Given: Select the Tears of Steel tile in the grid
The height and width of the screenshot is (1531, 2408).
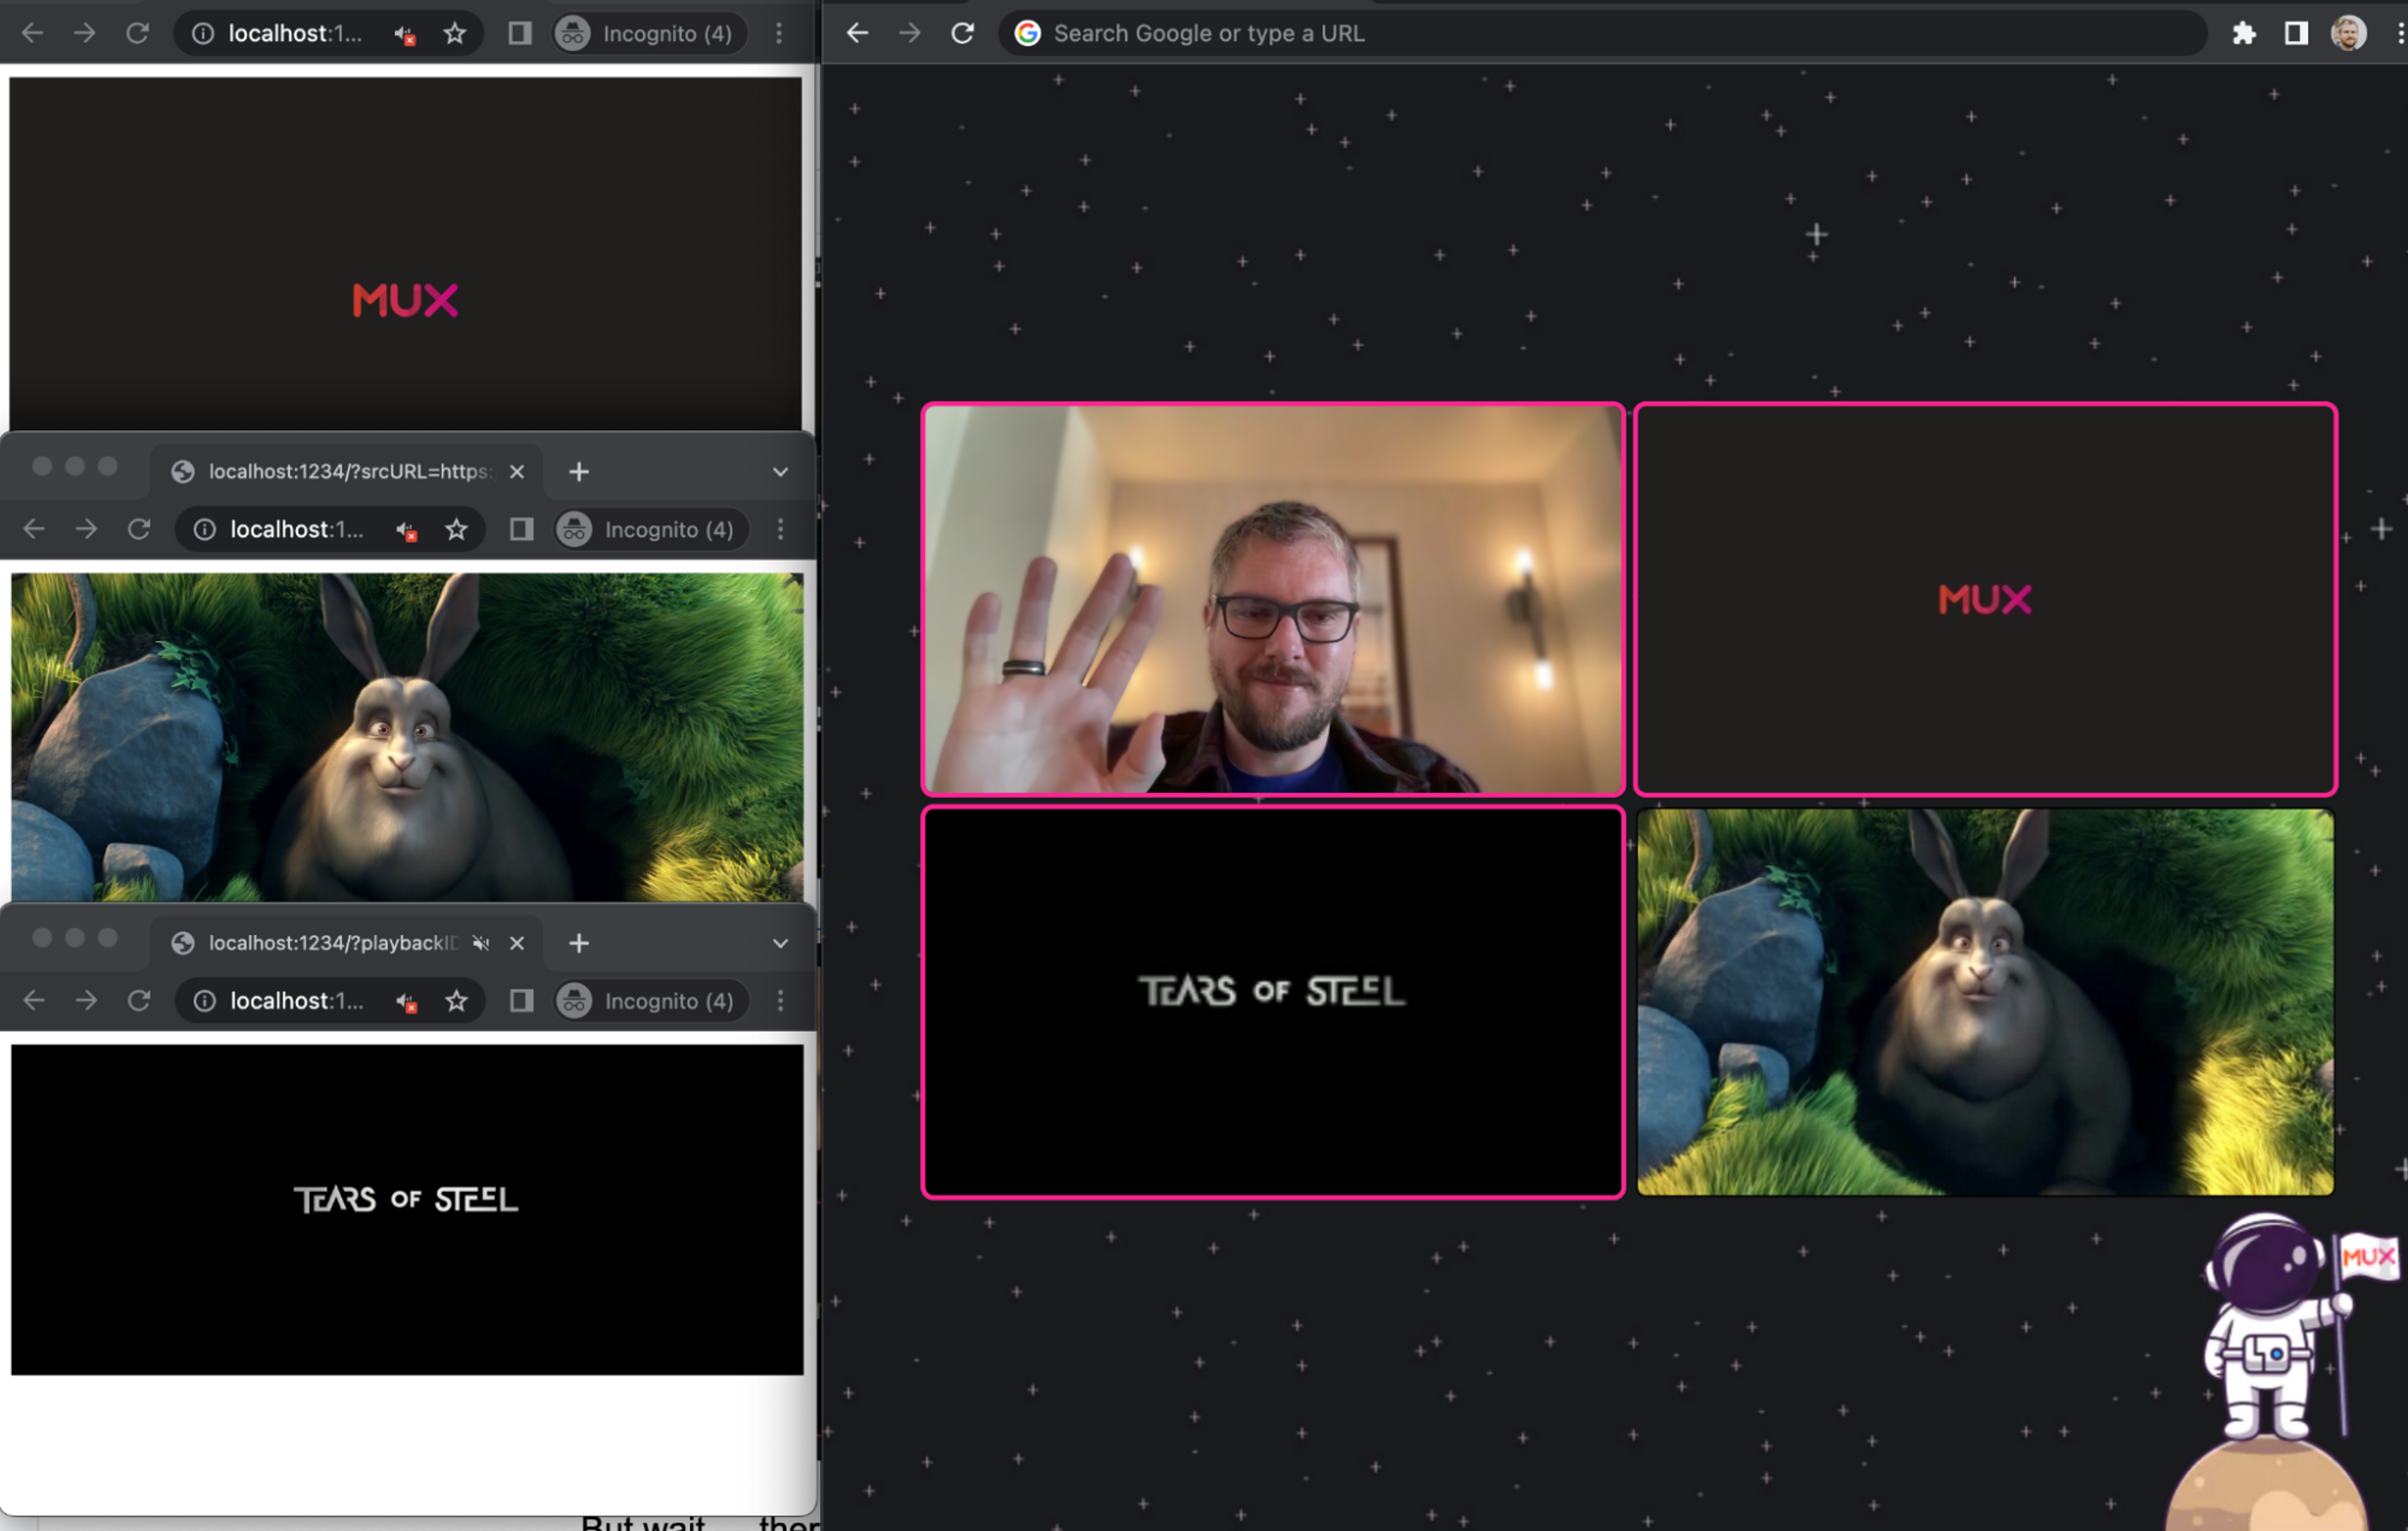Looking at the screenshot, I should (1273, 1002).
